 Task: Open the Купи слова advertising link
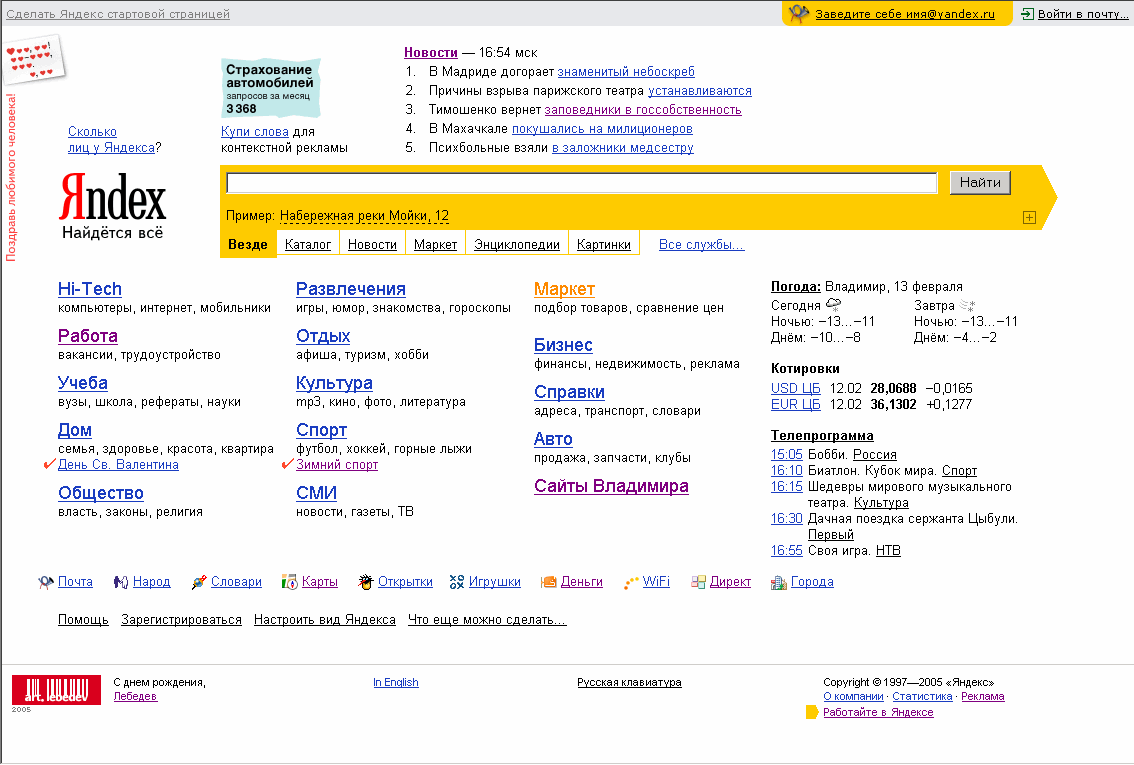pyautogui.click(x=255, y=132)
